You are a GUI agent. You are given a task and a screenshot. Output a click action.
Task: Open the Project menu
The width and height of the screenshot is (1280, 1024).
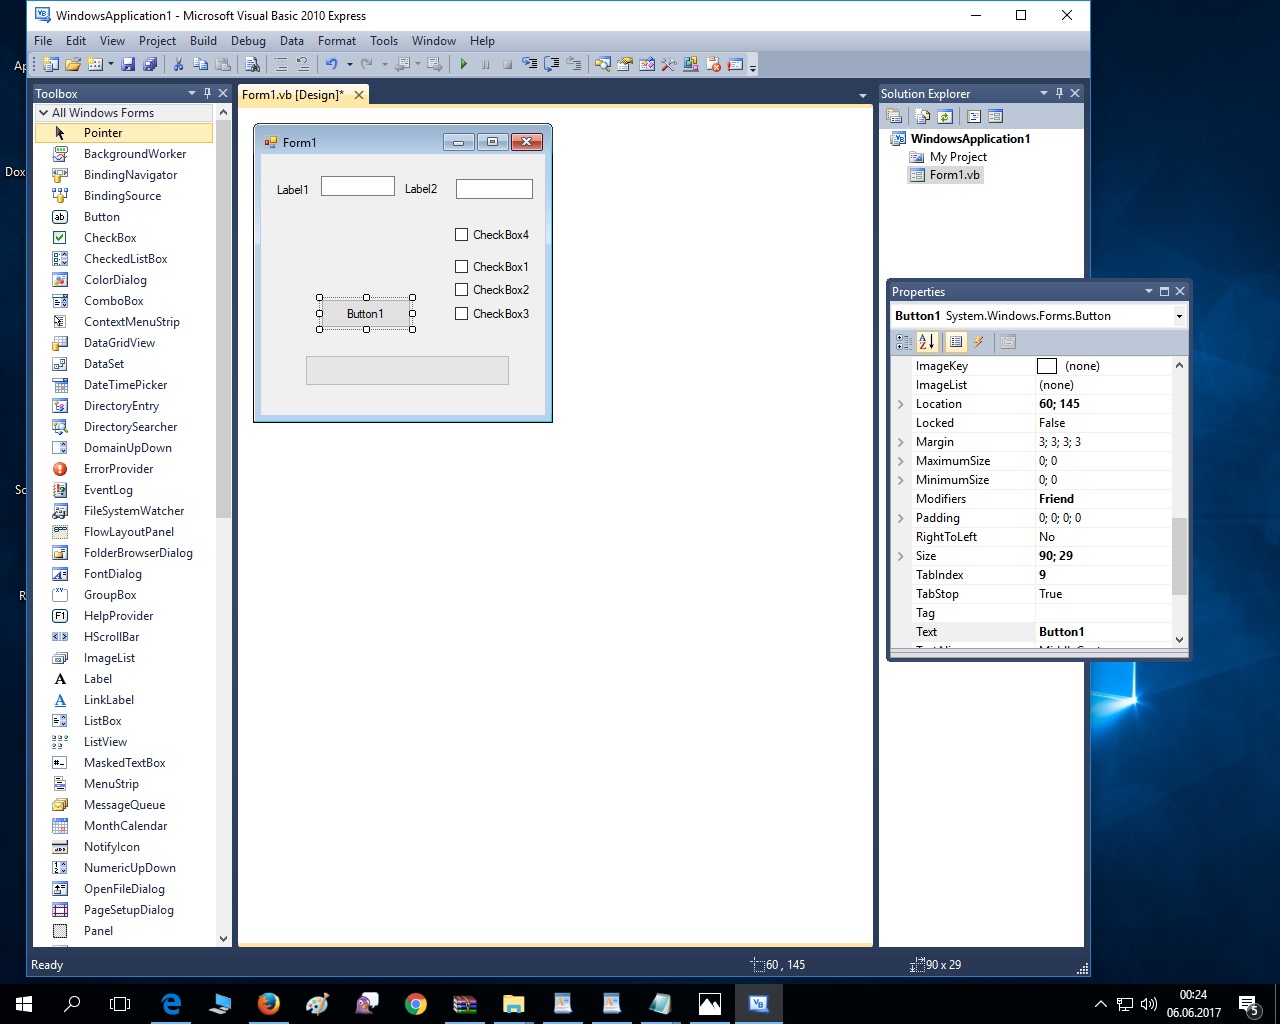157,41
